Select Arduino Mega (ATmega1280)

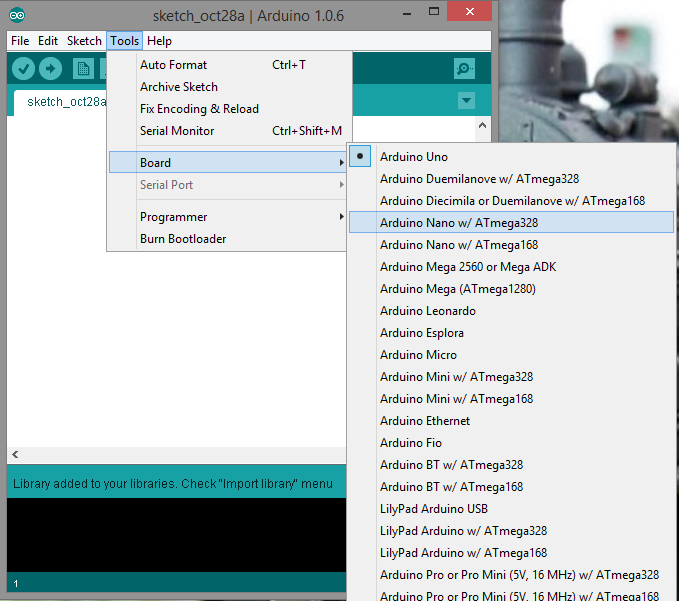(511, 289)
